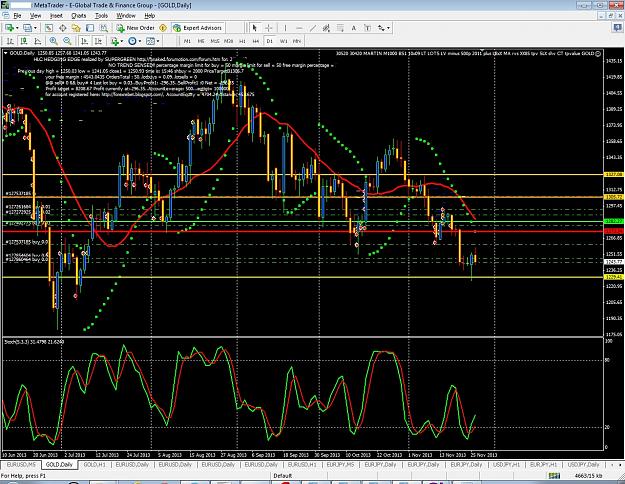Switch to Line Chart display
Viewport: 625px width, 484px height.
37,41
